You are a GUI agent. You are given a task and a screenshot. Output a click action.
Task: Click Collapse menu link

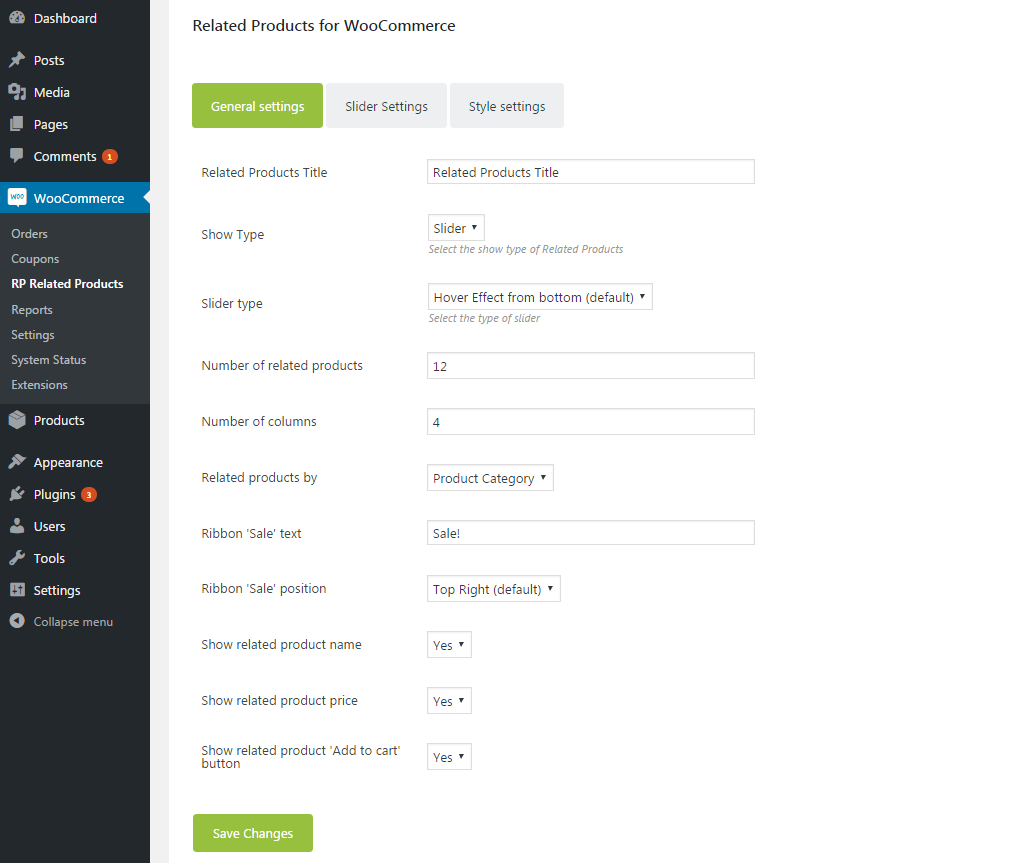coord(73,622)
